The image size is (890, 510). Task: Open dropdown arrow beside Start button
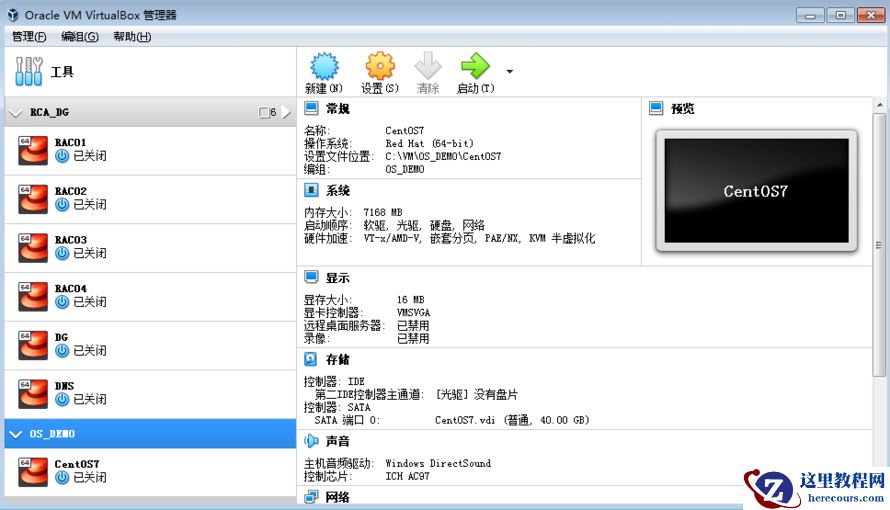(x=510, y=71)
